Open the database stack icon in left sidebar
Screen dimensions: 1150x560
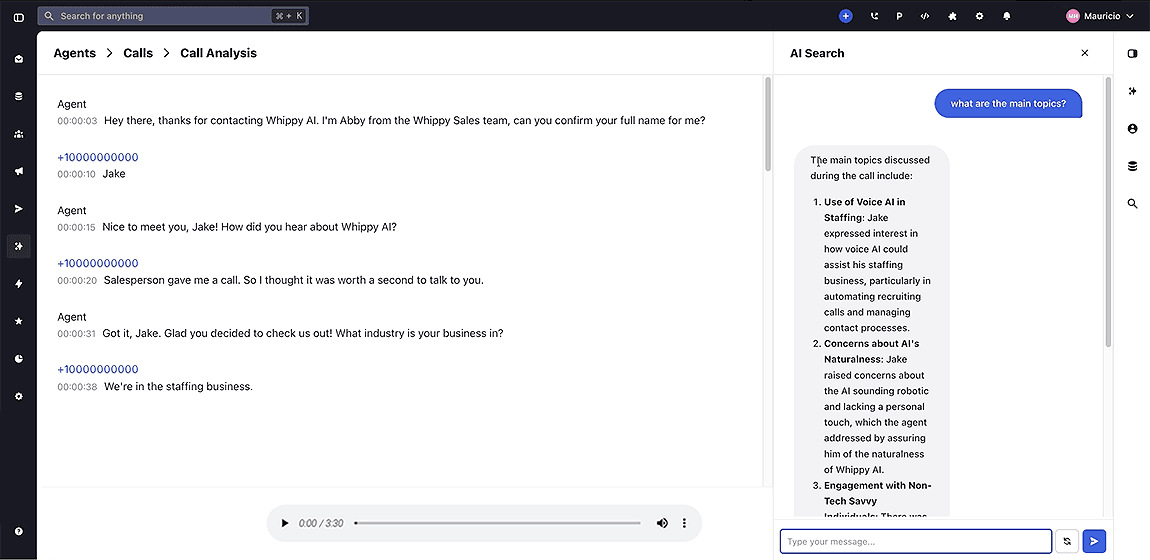pyautogui.click(x=18, y=96)
